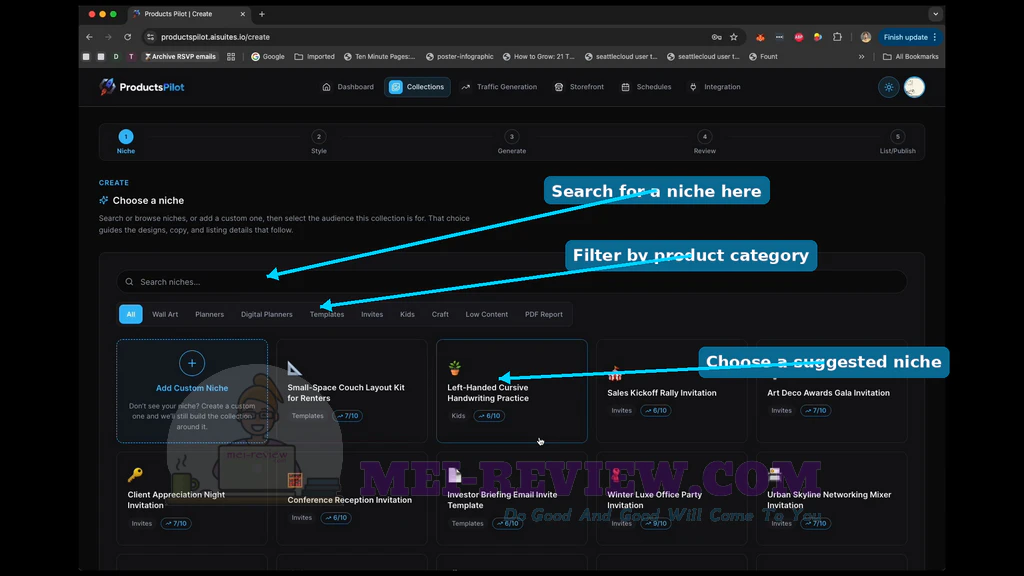Viewport: 1024px width, 576px height.
Task: Select the Invites category filter
Action: (x=372, y=314)
